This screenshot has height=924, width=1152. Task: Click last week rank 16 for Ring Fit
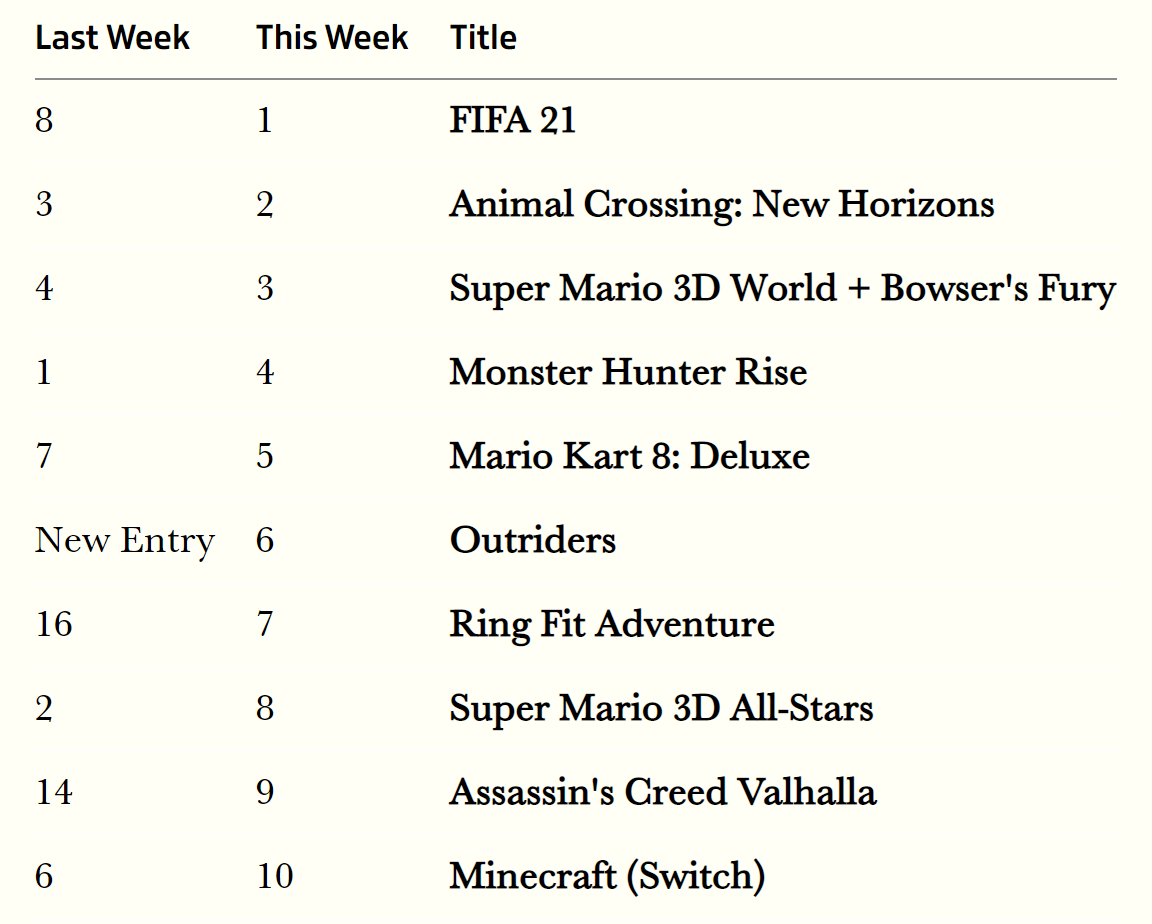click(x=54, y=624)
